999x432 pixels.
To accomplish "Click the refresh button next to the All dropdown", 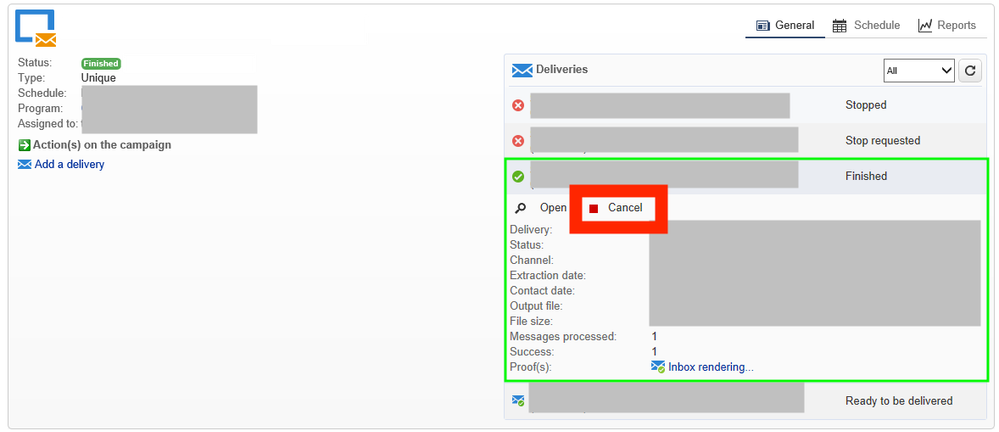I will [x=970, y=70].
